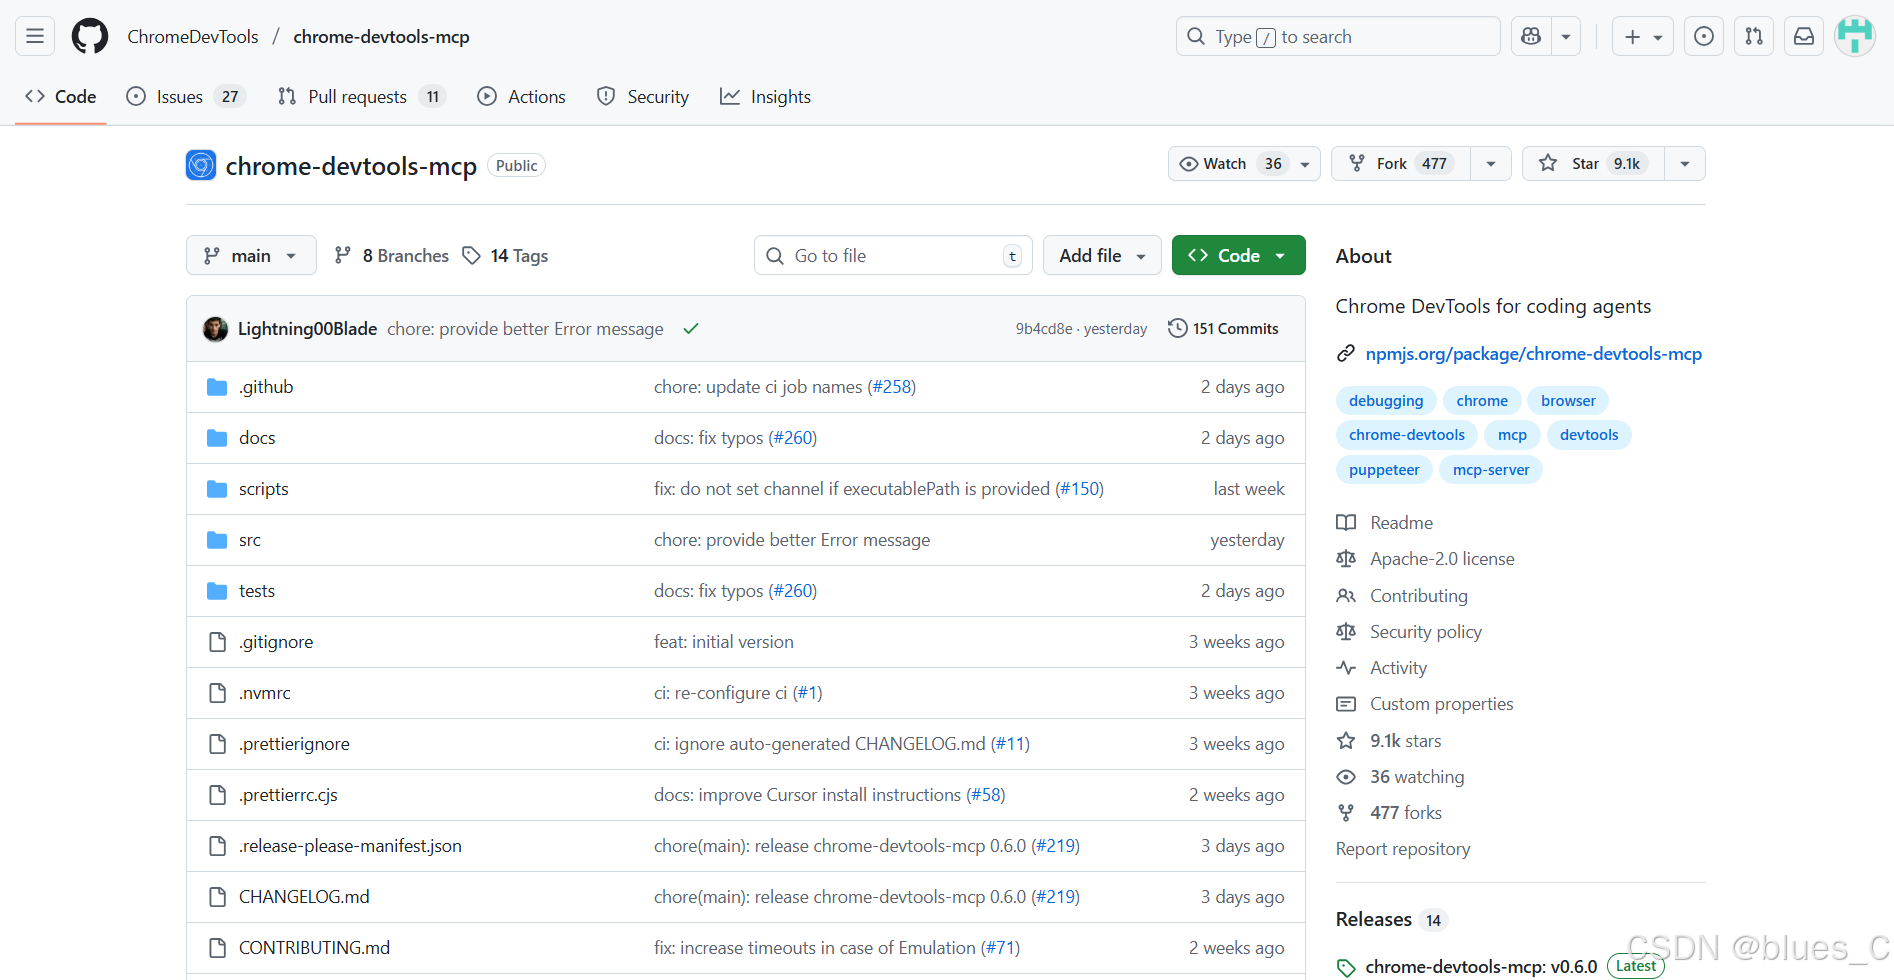Open Copilot from the search bar icon
This screenshot has height=980, width=1894.
[1530, 36]
